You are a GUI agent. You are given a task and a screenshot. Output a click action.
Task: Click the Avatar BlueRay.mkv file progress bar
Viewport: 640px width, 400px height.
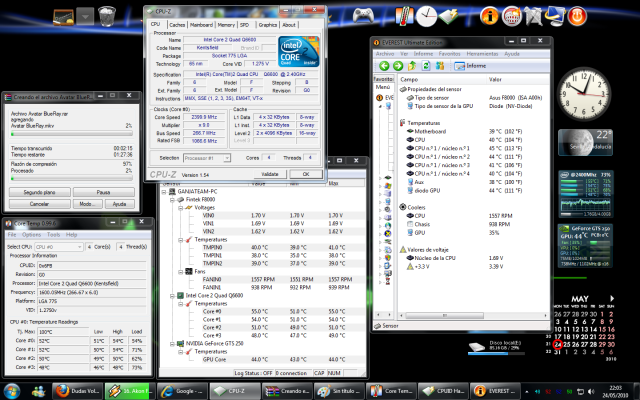[x=71, y=134]
